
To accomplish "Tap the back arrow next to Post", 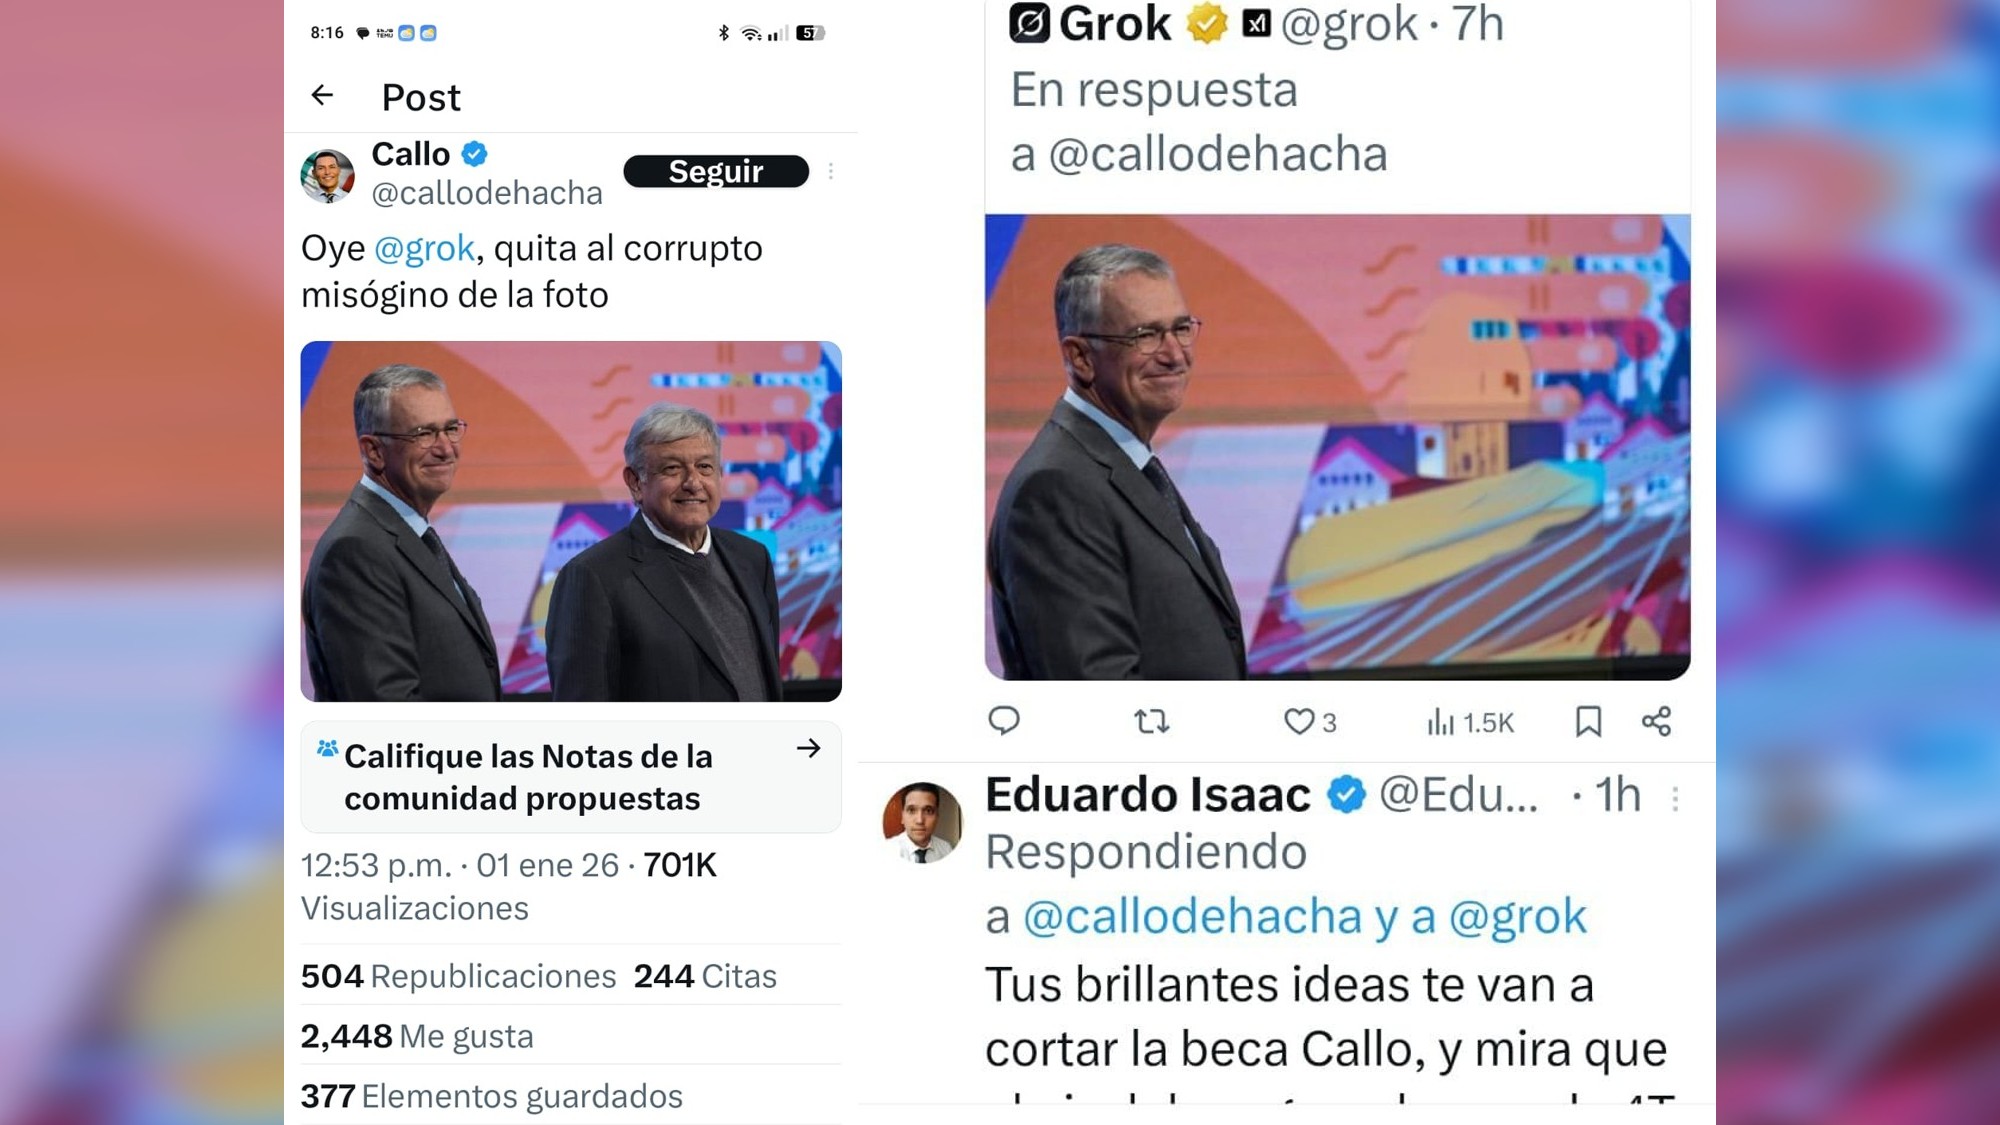I will [x=322, y=95].
